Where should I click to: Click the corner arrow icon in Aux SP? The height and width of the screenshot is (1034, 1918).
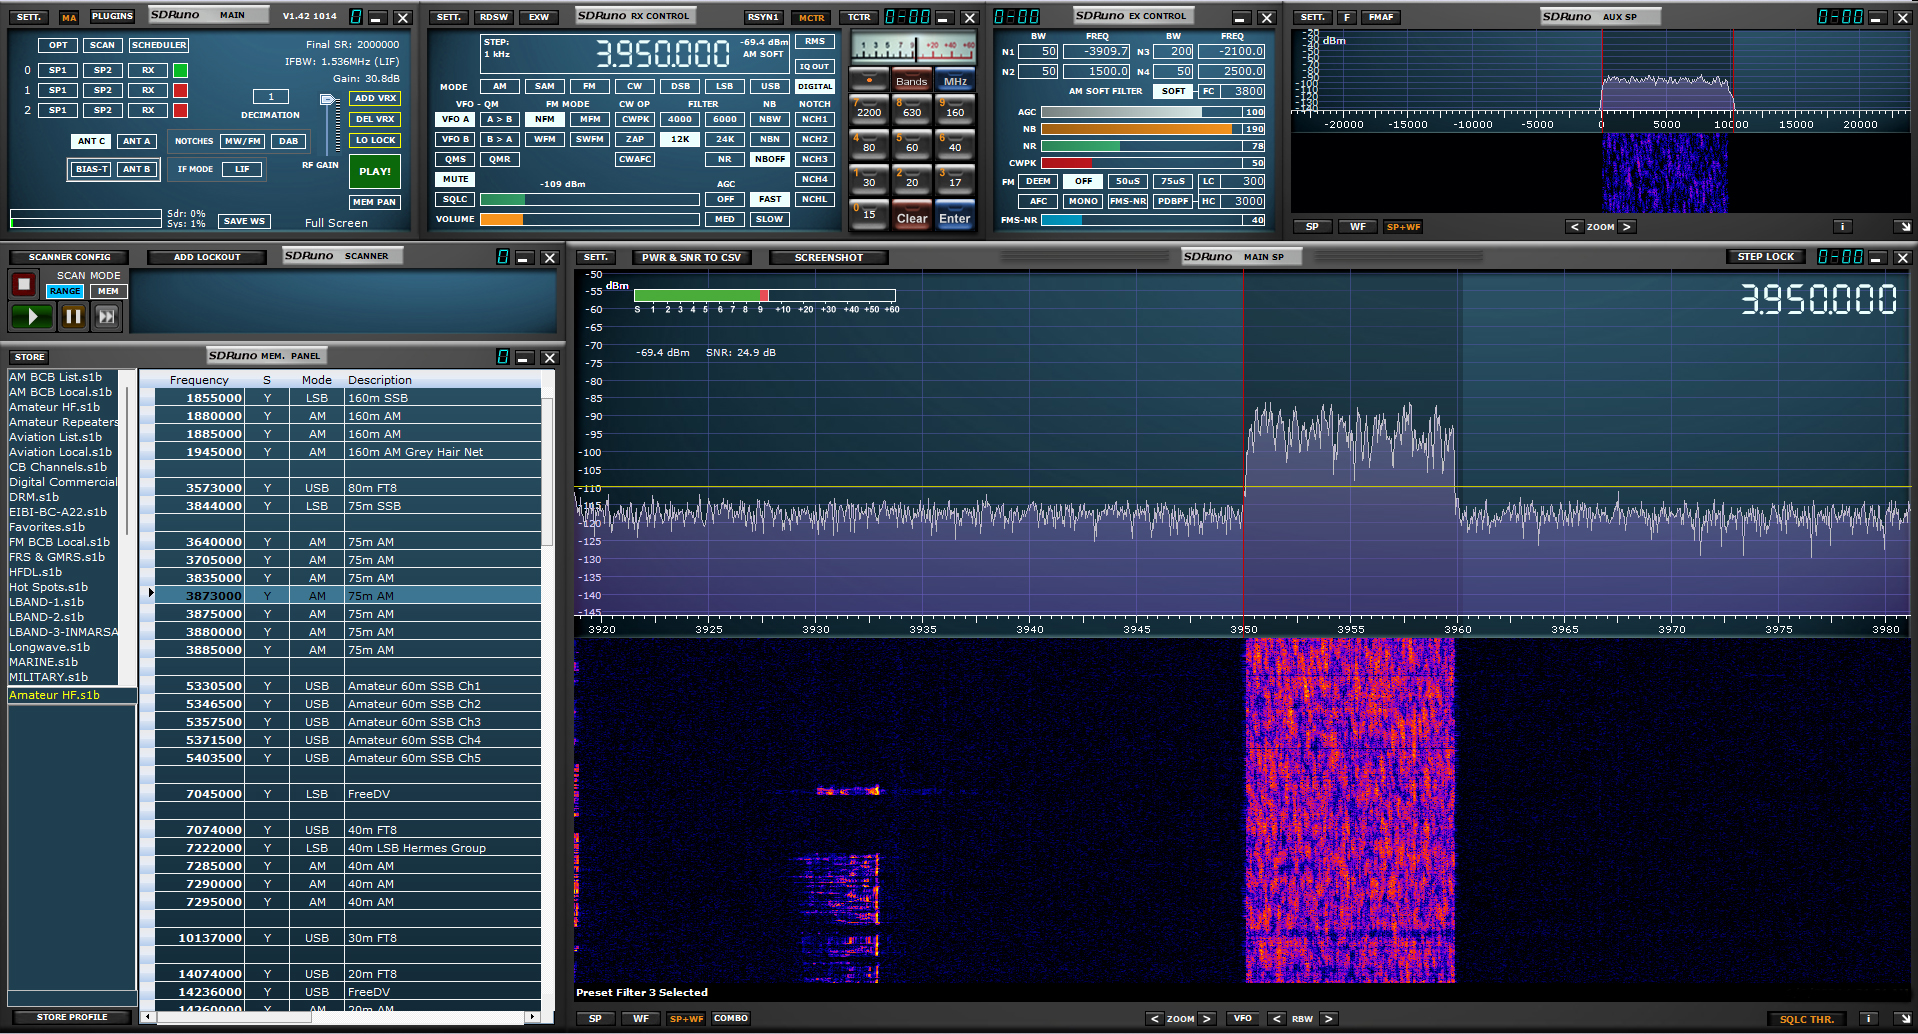(x=1903, y=227)
